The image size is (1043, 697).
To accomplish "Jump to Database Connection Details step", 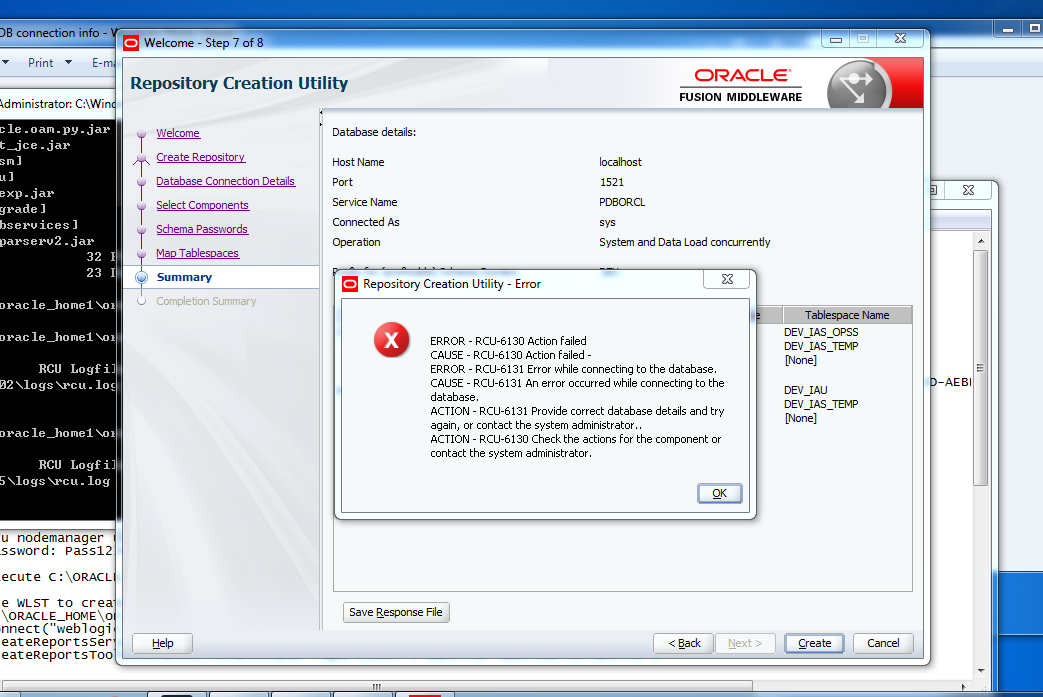I will (225, 181).
